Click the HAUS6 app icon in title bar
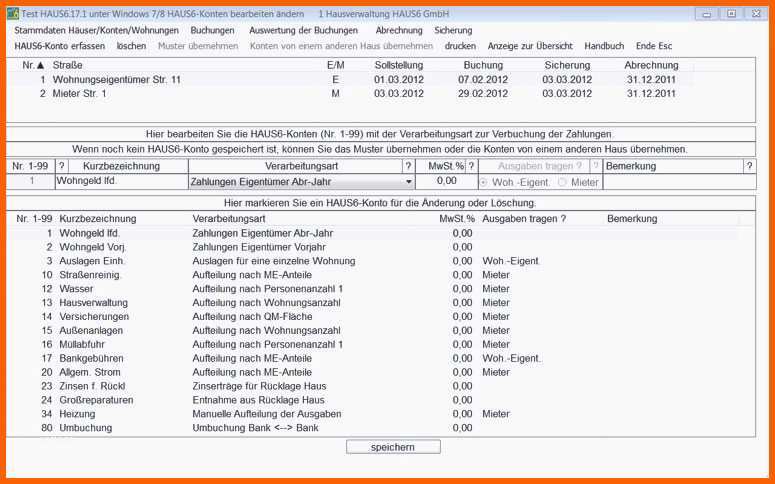Screen dimensions: 775x484 pos(12,14)
